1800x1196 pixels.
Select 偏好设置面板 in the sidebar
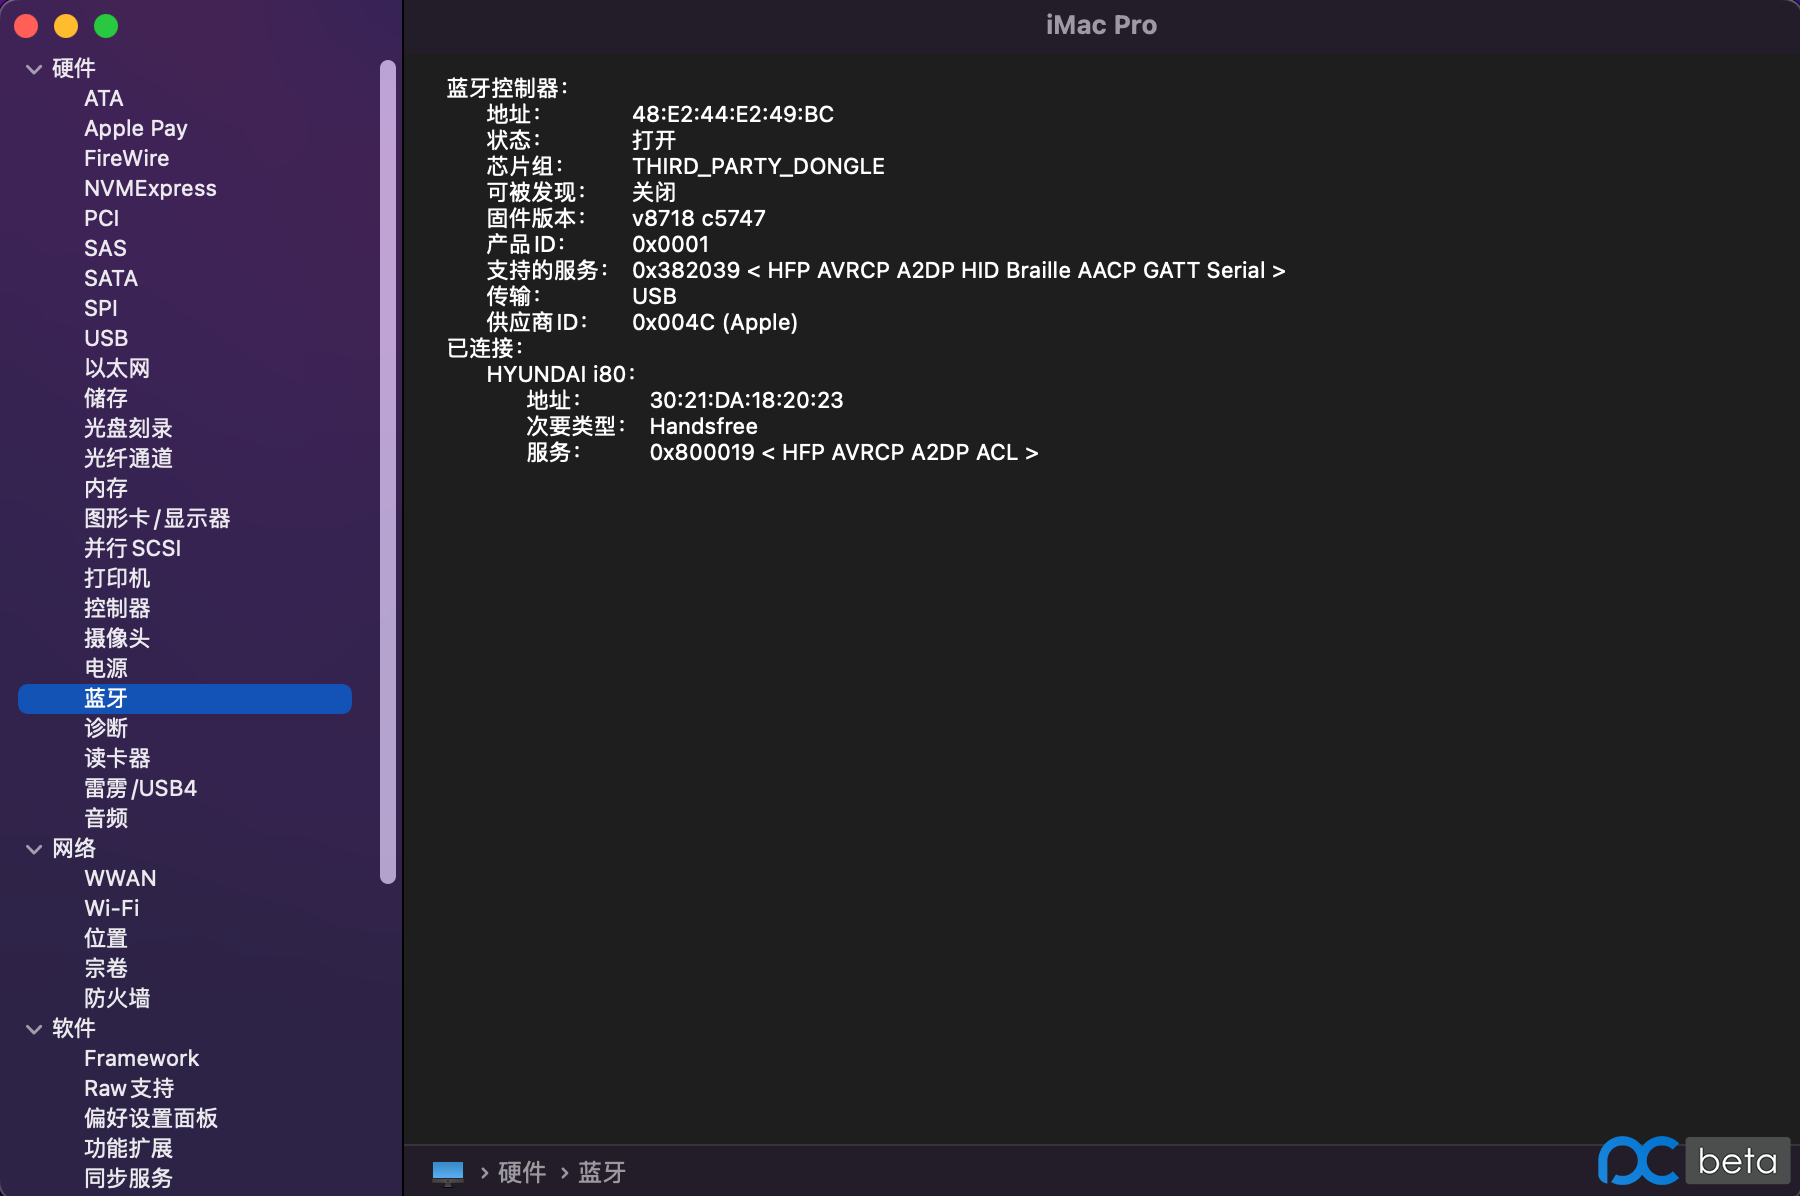point(151,1118)
